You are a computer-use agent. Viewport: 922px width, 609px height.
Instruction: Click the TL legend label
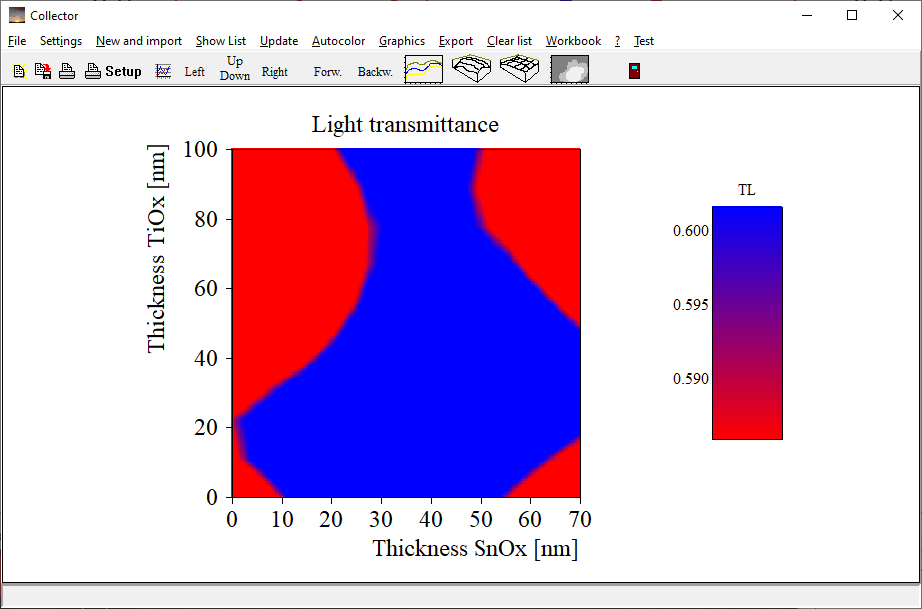(x=747, y=190)
